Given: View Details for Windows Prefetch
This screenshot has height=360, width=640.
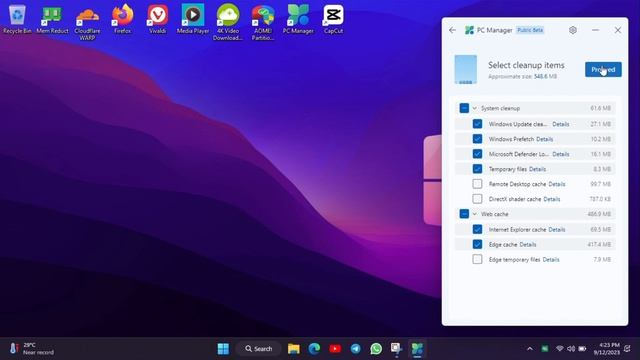Looking at the screenshot, I should 544,139.
